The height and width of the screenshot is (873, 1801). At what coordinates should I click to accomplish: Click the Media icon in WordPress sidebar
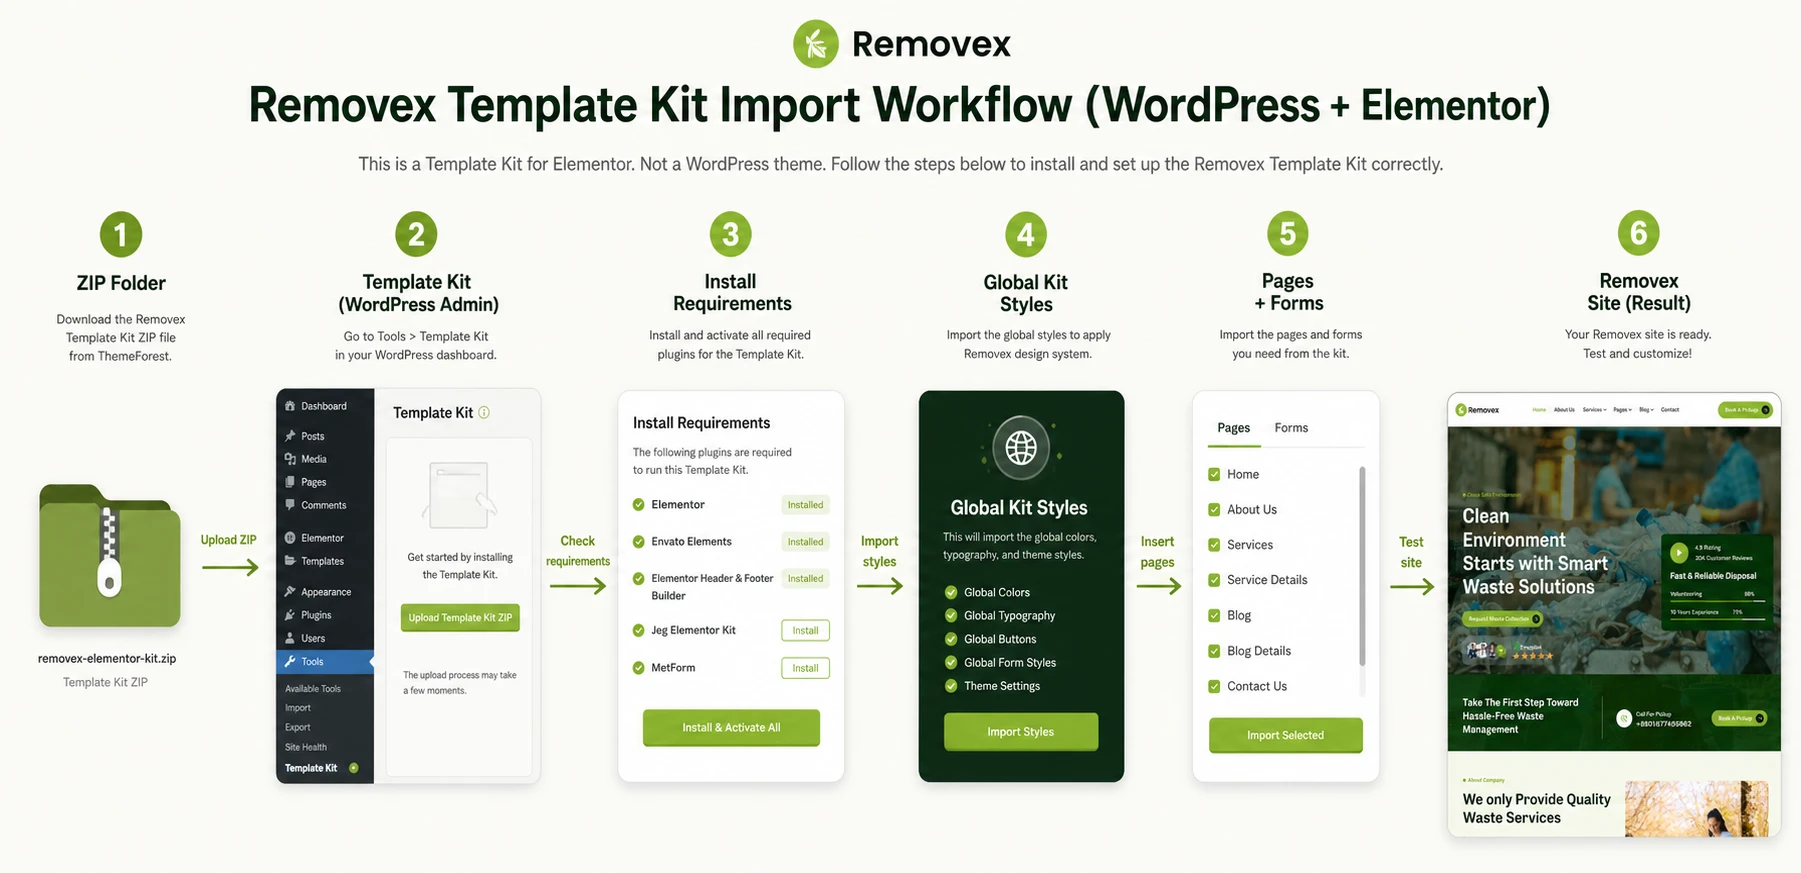[290, 459]
